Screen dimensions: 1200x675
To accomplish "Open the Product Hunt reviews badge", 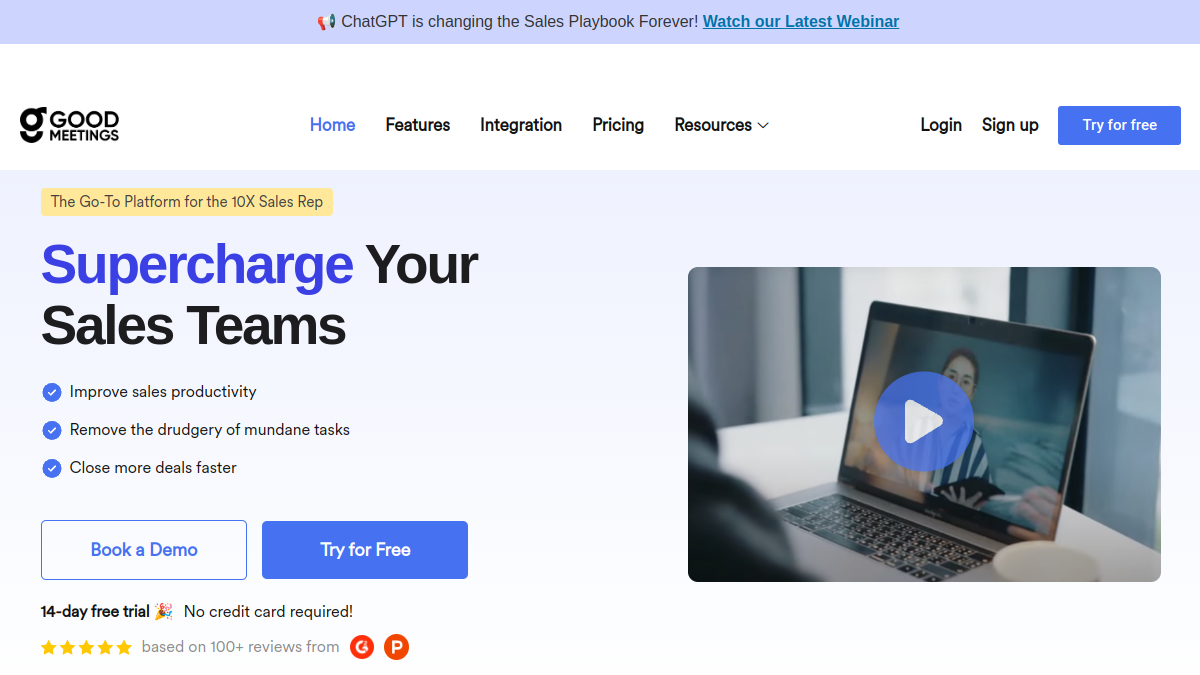I will tap(396, 647).
